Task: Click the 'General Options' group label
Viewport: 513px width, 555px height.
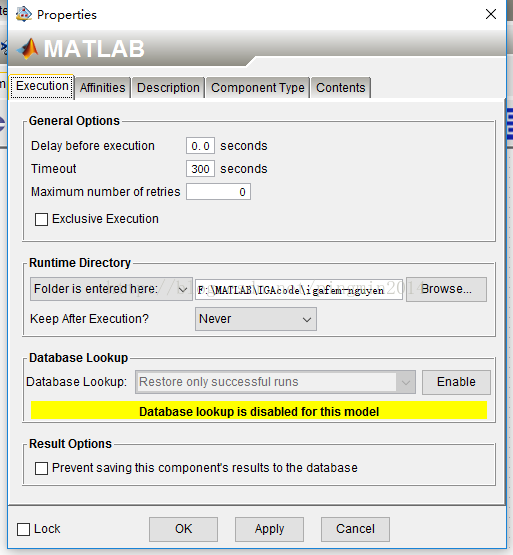Action: (74, 121)
